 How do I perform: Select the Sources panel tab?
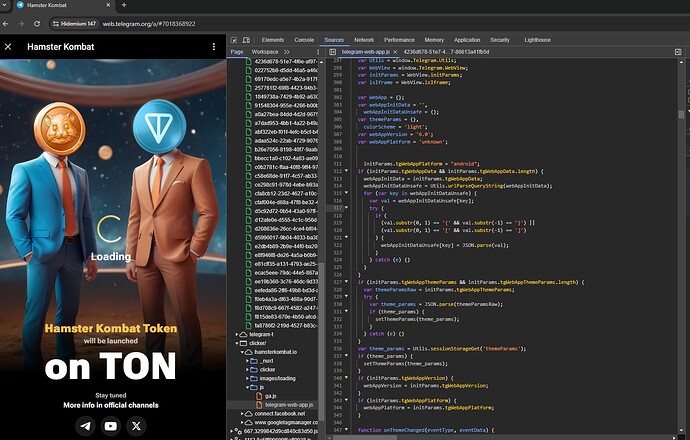coord(334,40)
